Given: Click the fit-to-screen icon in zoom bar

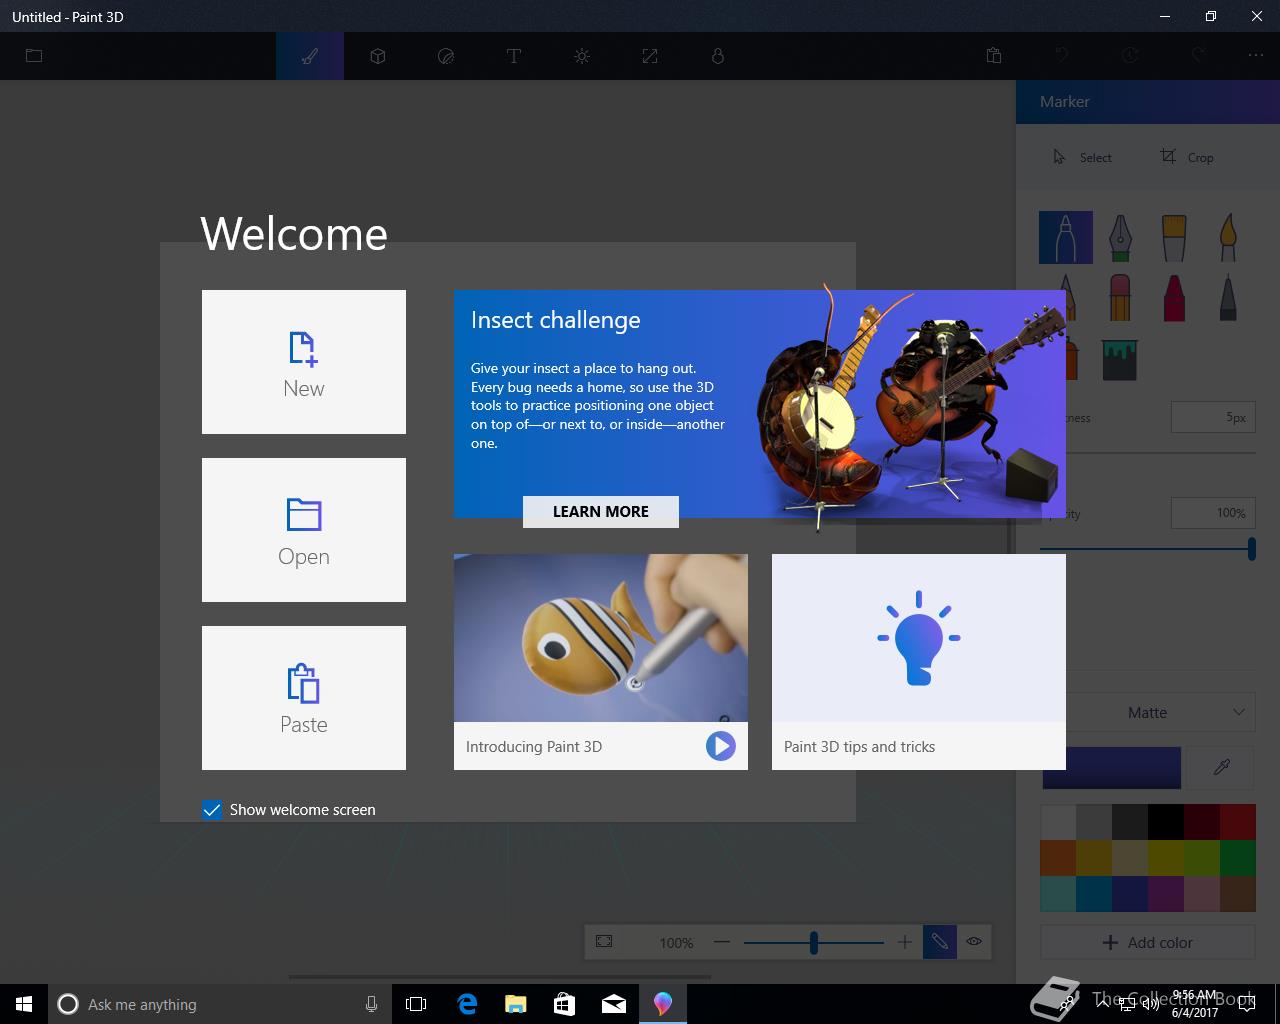Looking at the screenshot, I should point(604,942).
